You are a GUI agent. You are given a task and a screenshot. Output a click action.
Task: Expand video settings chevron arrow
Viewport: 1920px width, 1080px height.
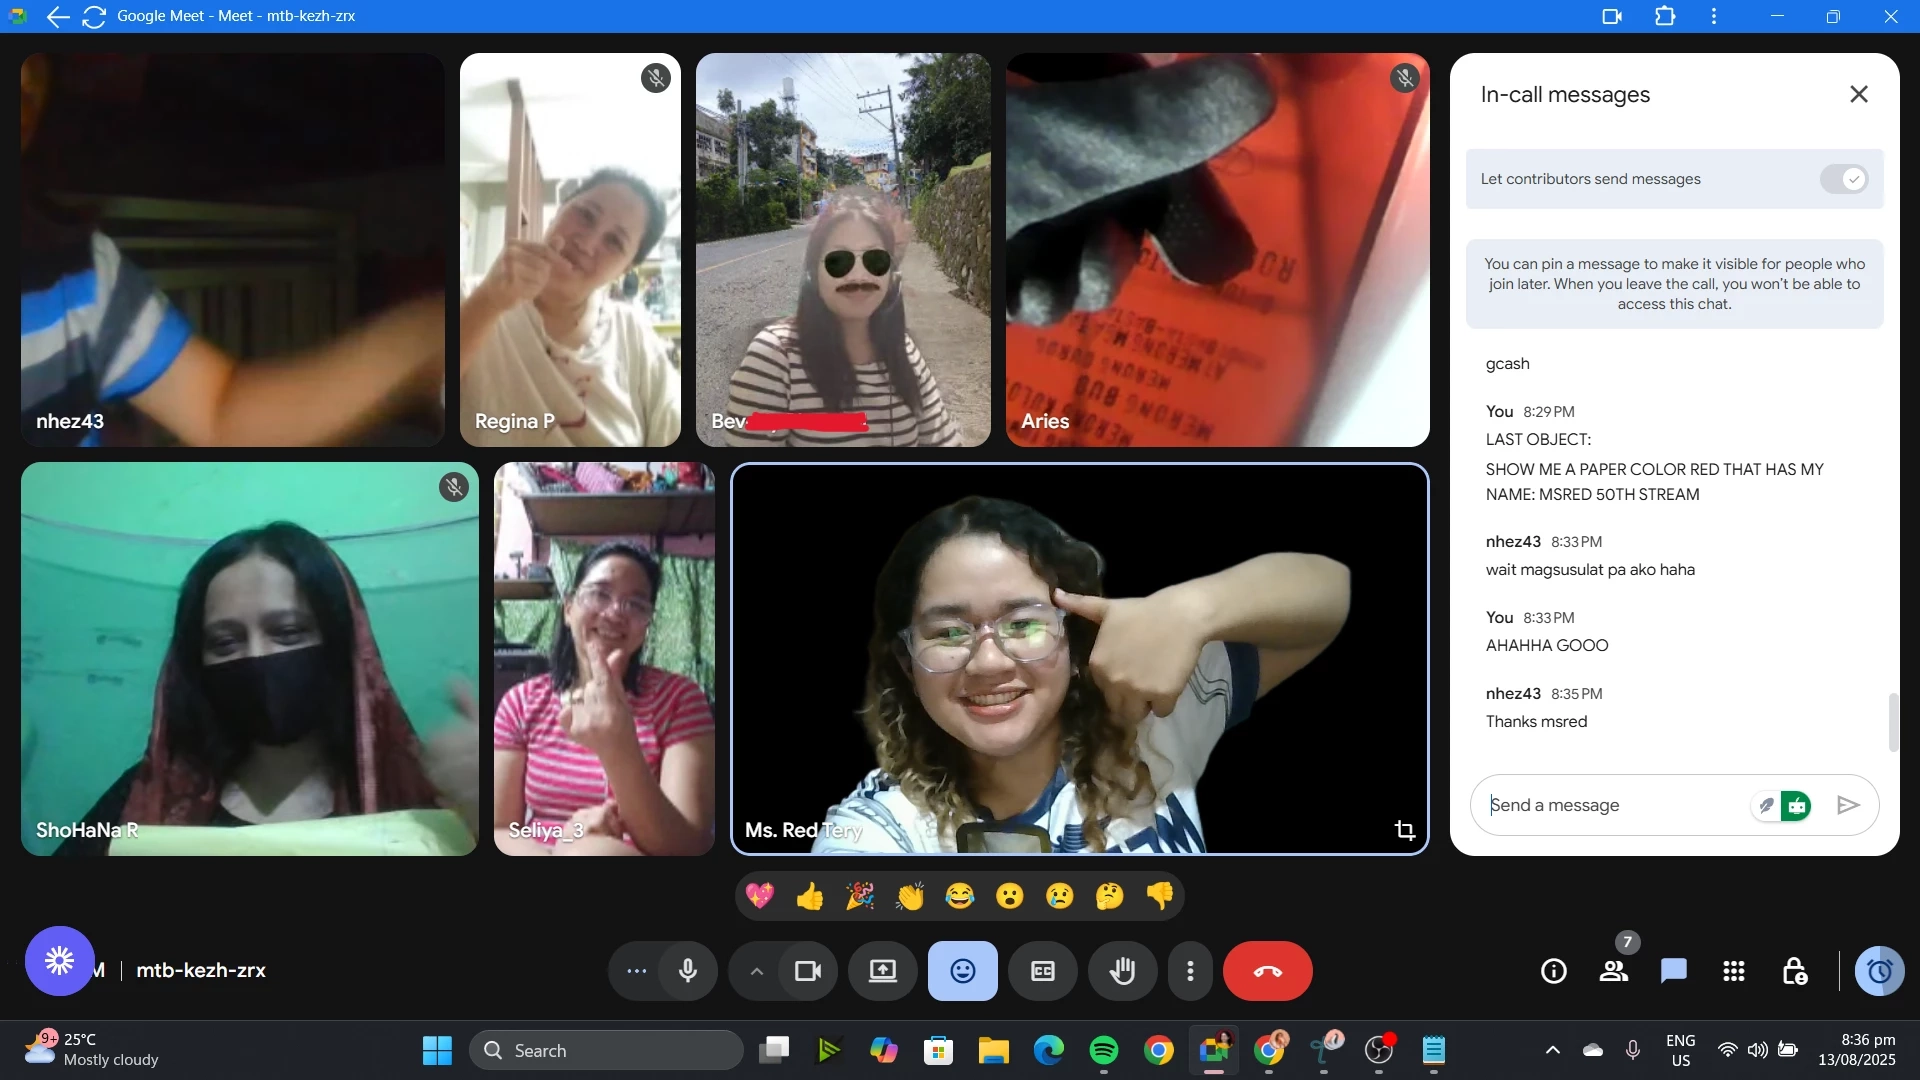(x=757, y=971)
